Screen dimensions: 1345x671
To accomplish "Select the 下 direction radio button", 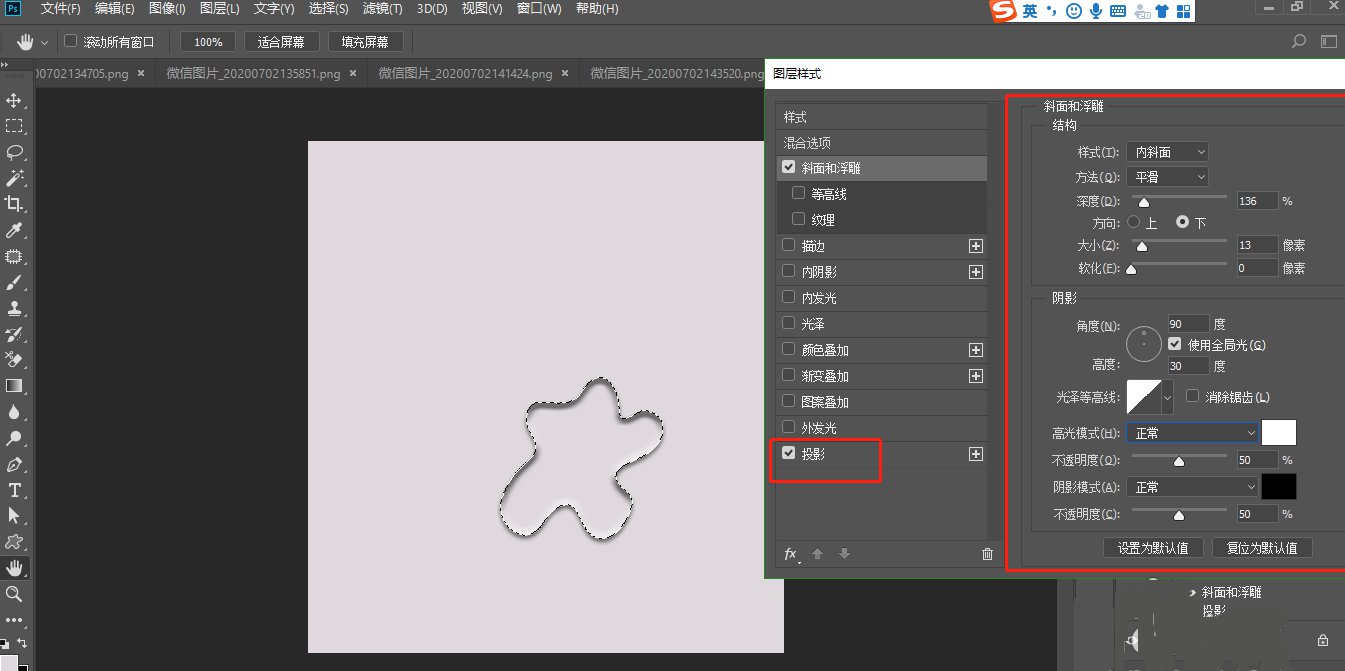I will (1183, 222).
